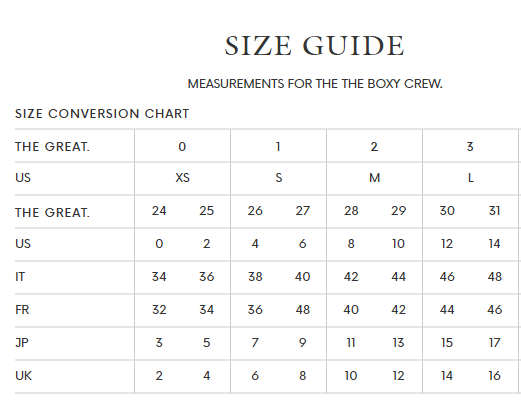The image size is (521, 417).
Task: Select the UK size 16 cell
Action: pyautogui.click(x=494, y=376)
